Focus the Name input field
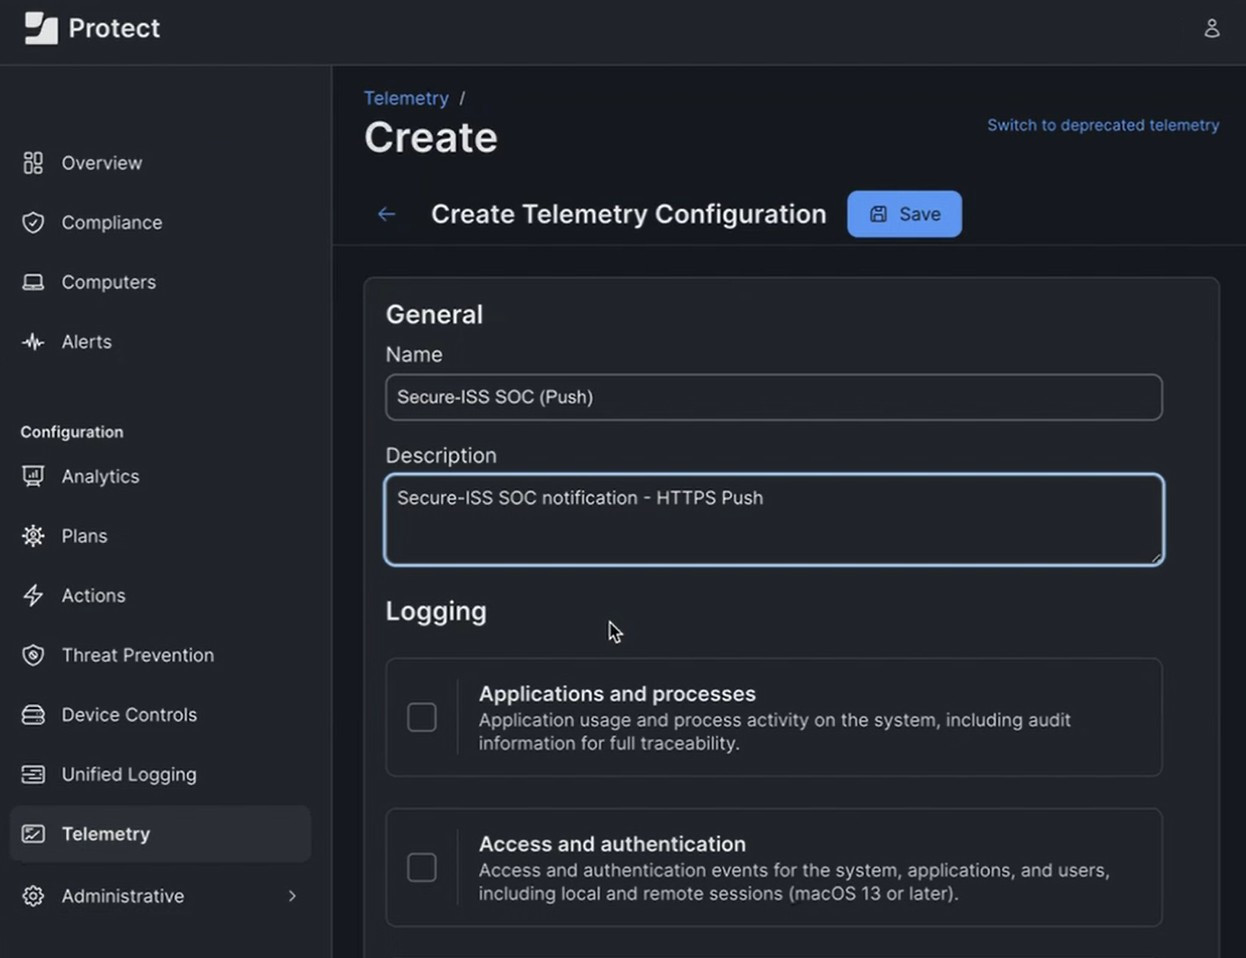This screenshot has width=1246, height=958. click(x=774, y=397)
